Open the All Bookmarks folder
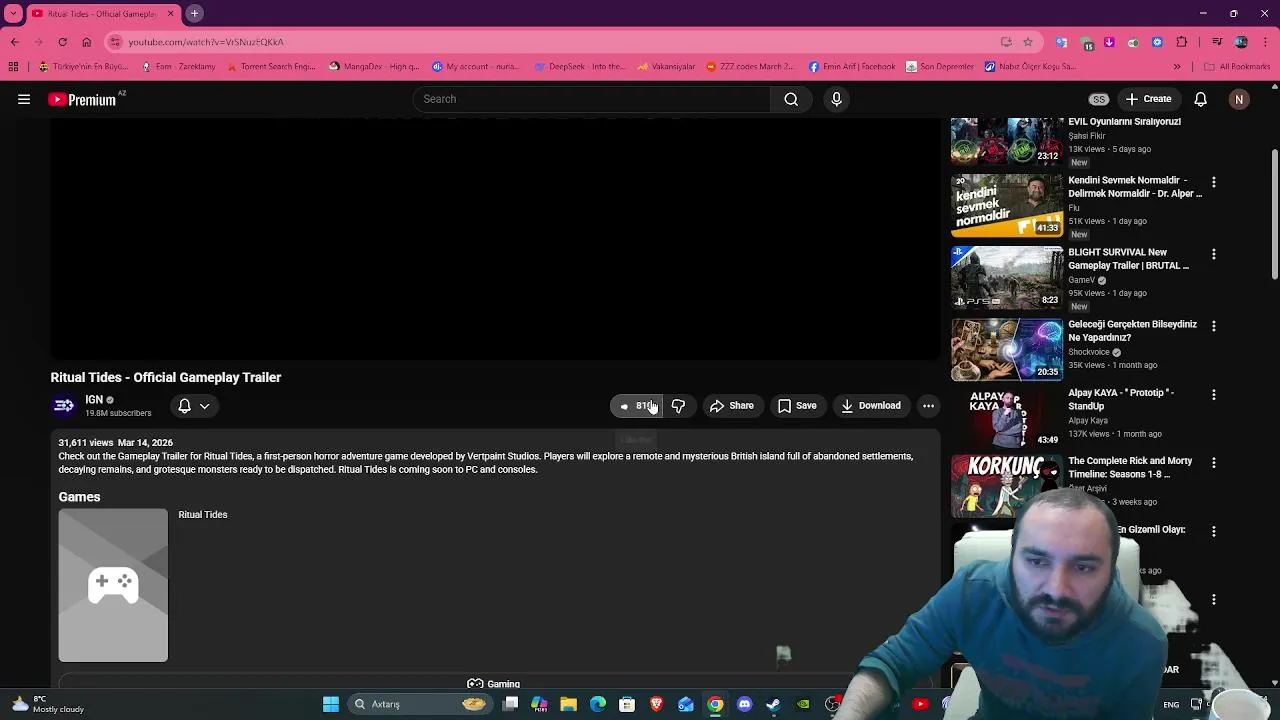 tap(1237, 67)
